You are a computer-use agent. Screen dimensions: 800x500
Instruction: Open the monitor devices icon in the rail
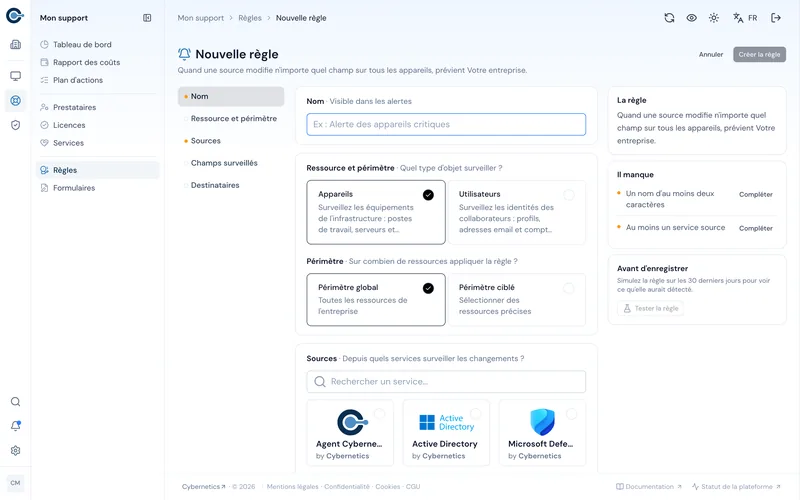pos(15,76)
